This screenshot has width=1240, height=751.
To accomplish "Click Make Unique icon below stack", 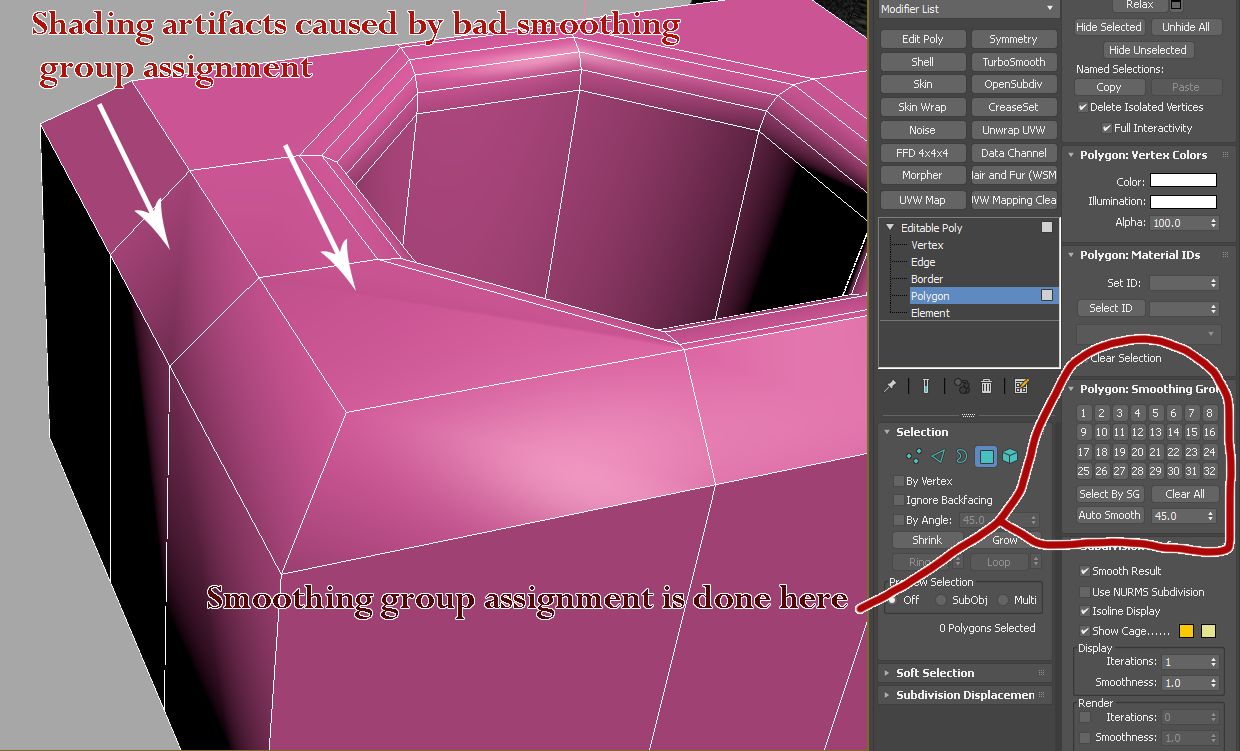I will [962, 386].
